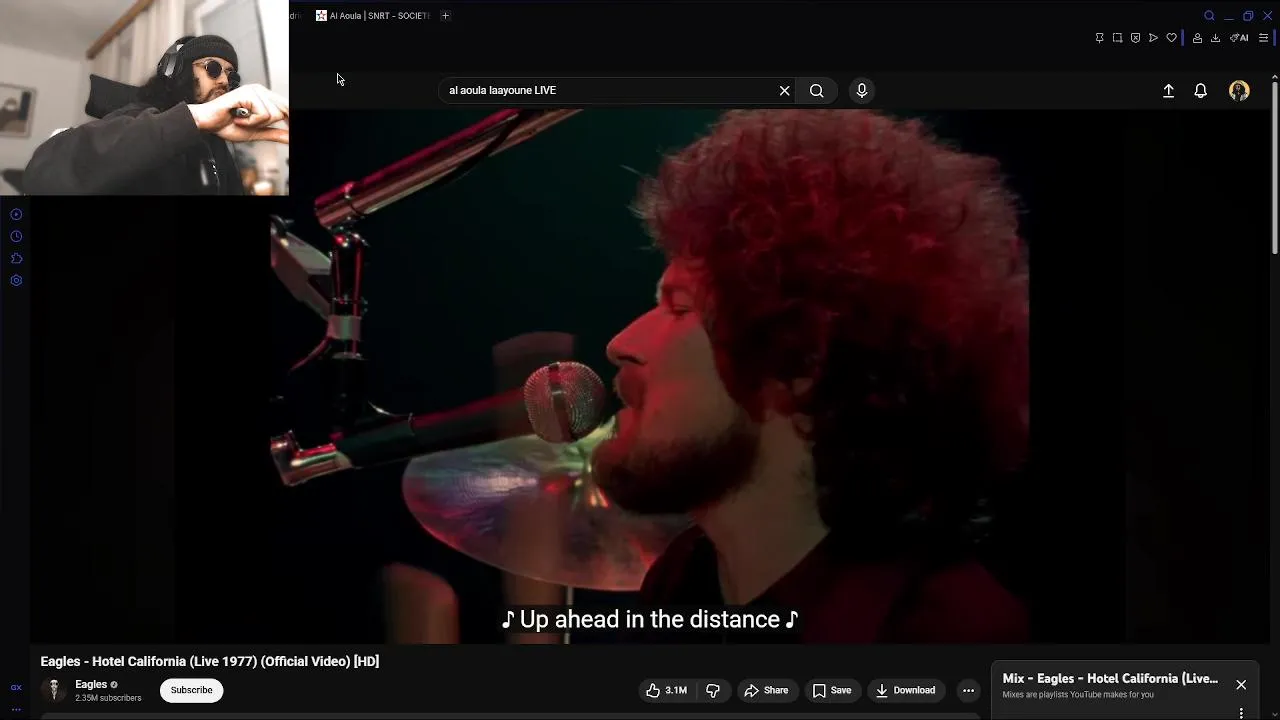Image resolution: width=1280 pixels, height=720 pixels.
Task: Click the upload video icon
Action: click(x=1168, y=91)
